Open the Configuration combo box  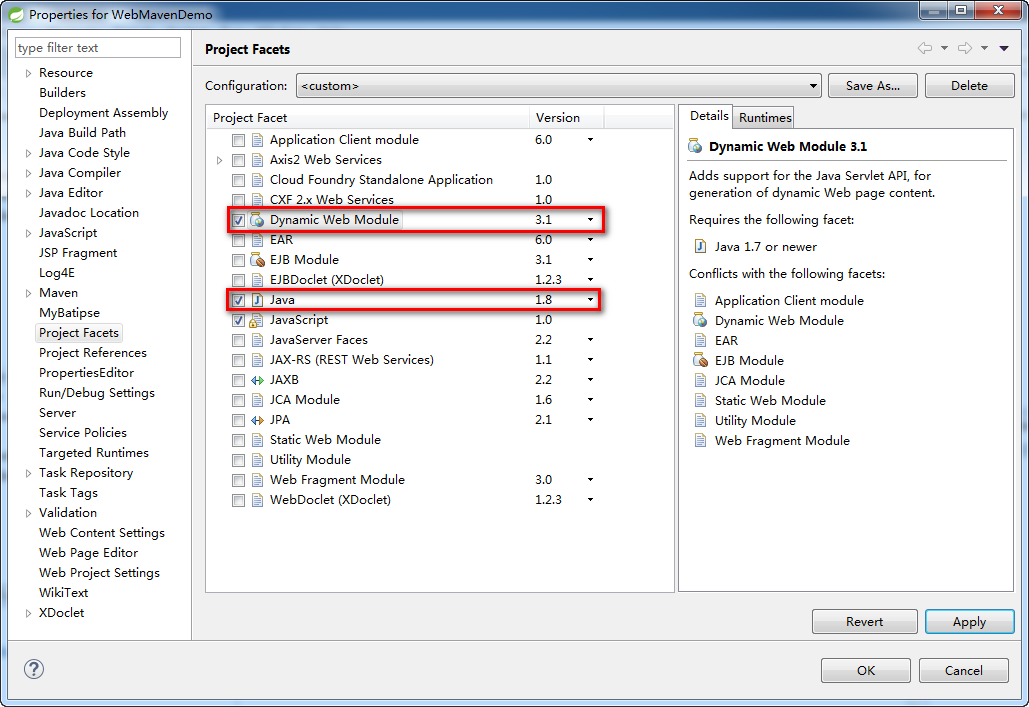click(x=558, y=86)
